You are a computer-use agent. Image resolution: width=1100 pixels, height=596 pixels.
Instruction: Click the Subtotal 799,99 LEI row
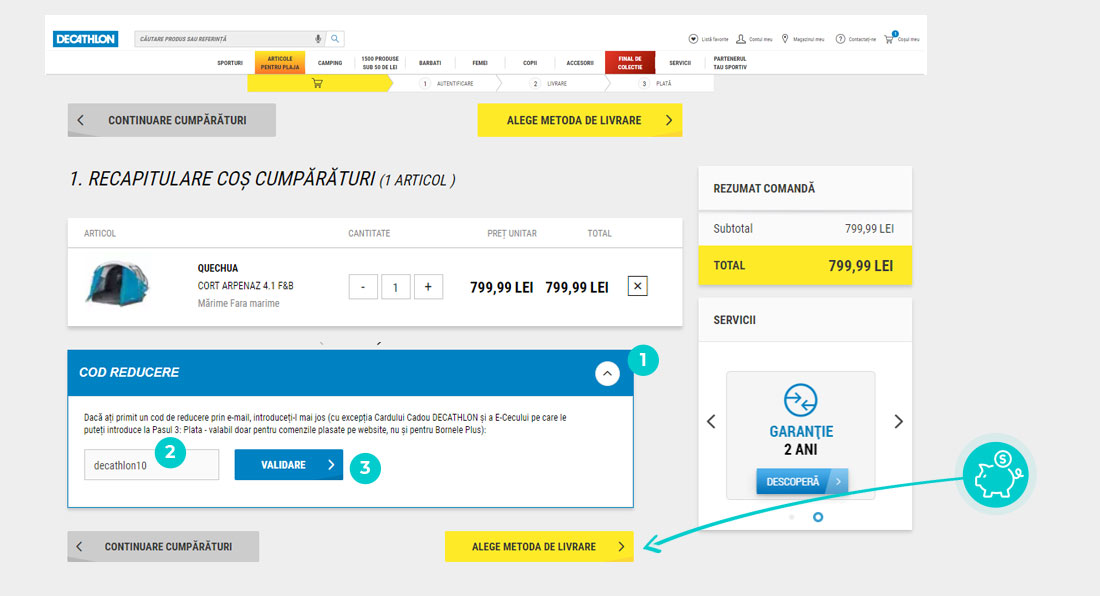(805, 229)
